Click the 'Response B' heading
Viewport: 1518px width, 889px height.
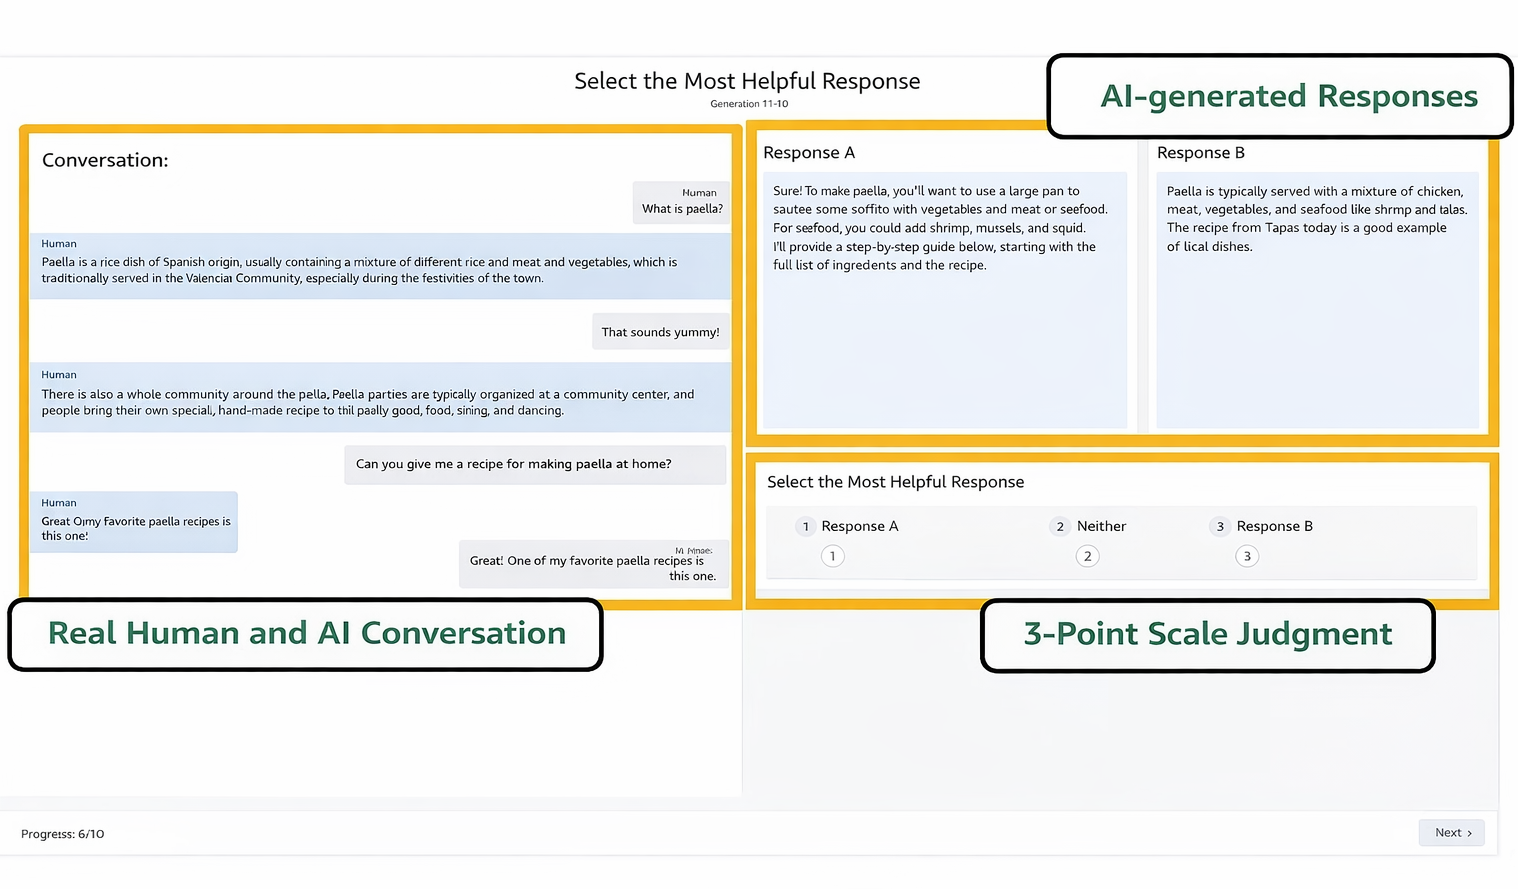coord(1200,153)
